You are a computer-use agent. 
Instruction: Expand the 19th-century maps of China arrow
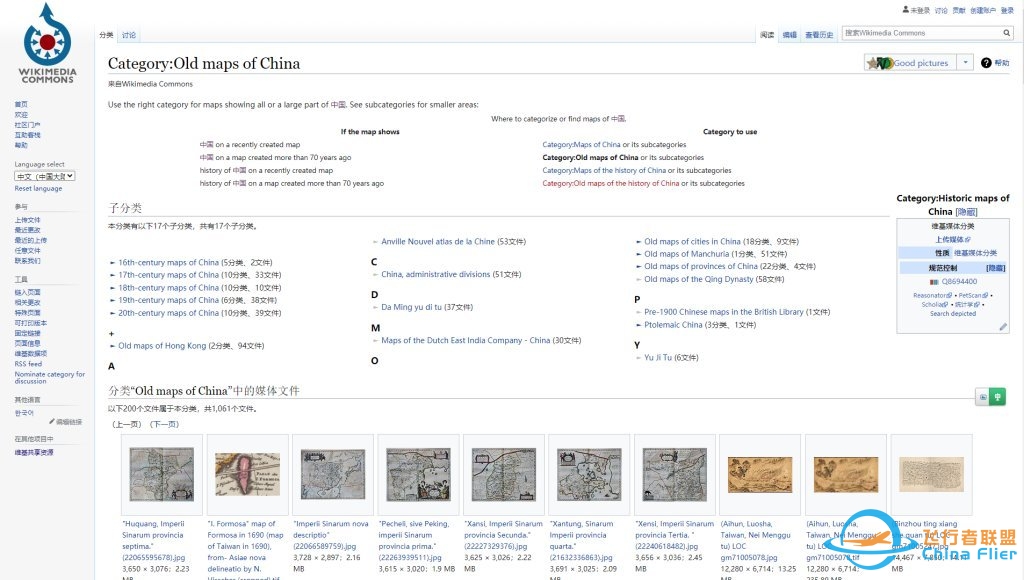pos(112,300)
